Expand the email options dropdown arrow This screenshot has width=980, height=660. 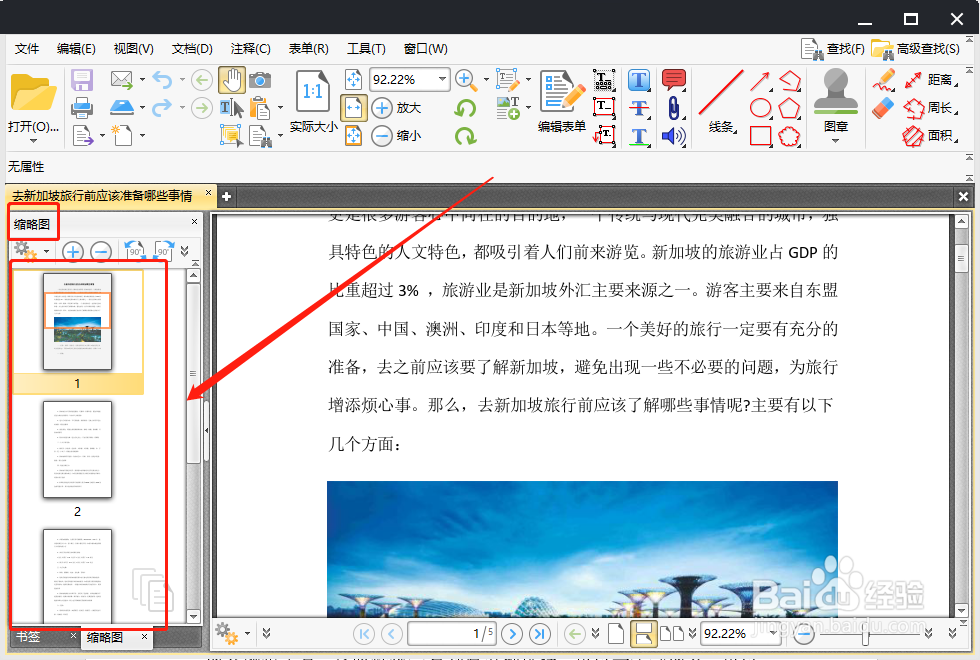[x=142, y=79]
